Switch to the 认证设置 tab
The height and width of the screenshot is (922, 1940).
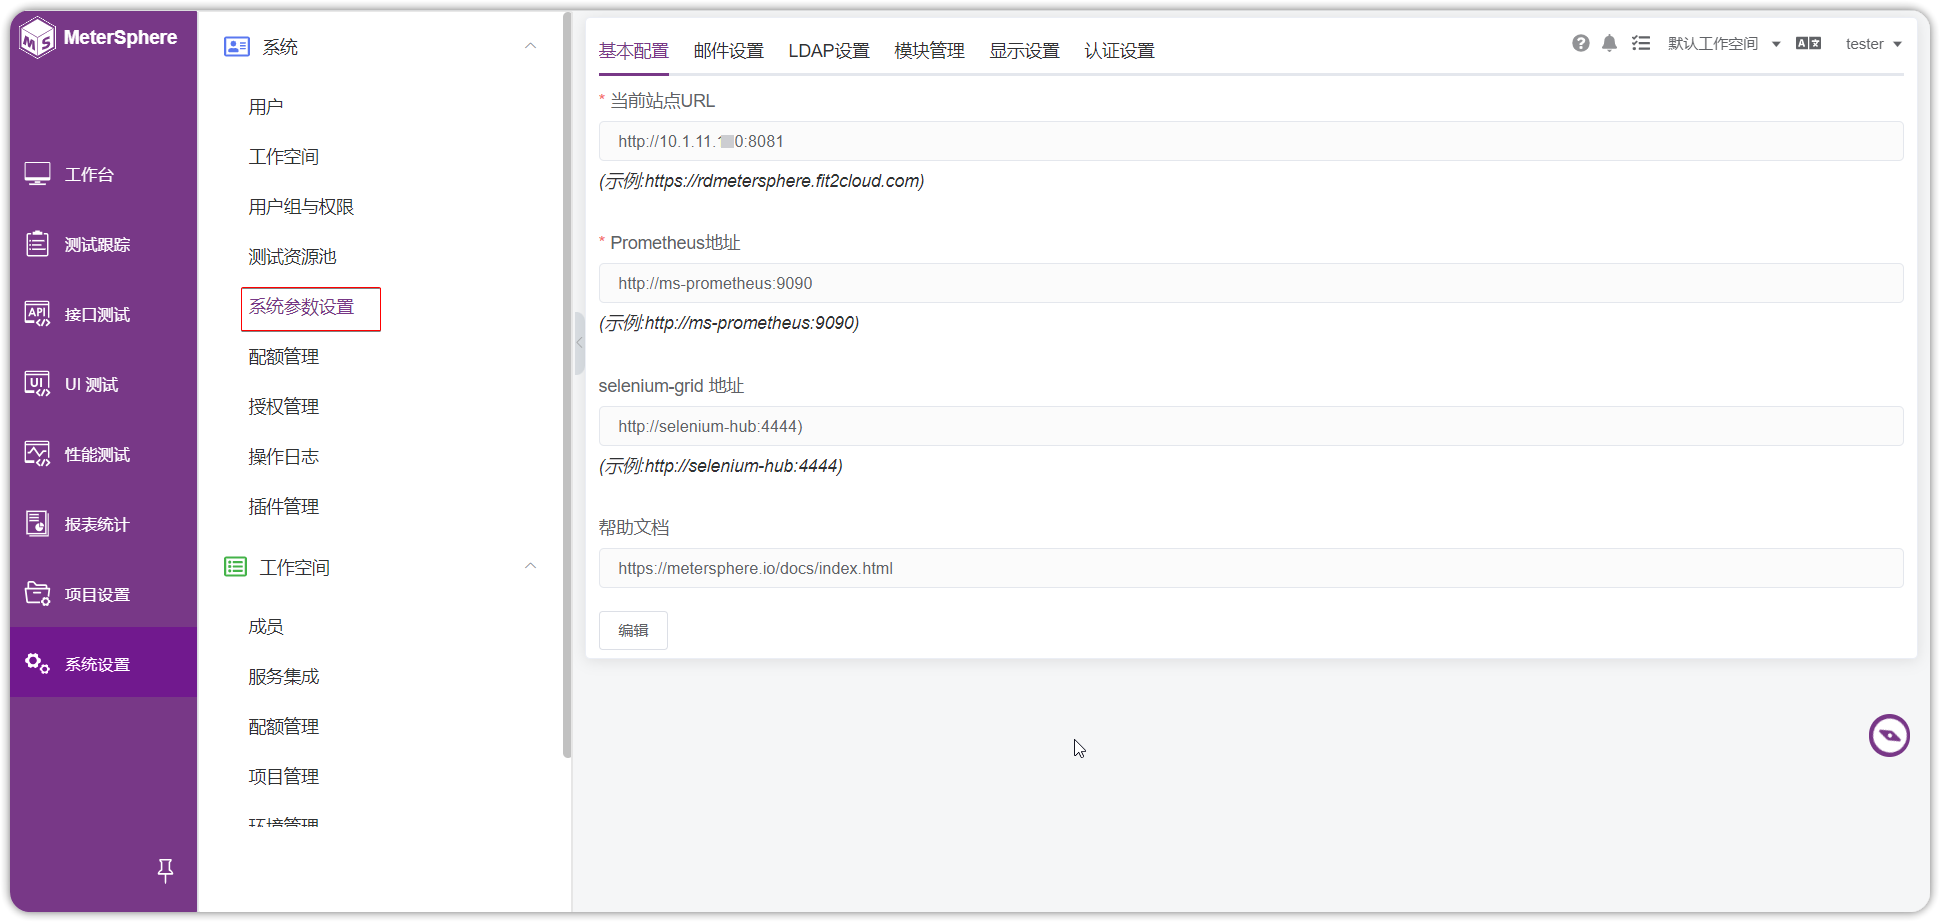point(1120,51)
